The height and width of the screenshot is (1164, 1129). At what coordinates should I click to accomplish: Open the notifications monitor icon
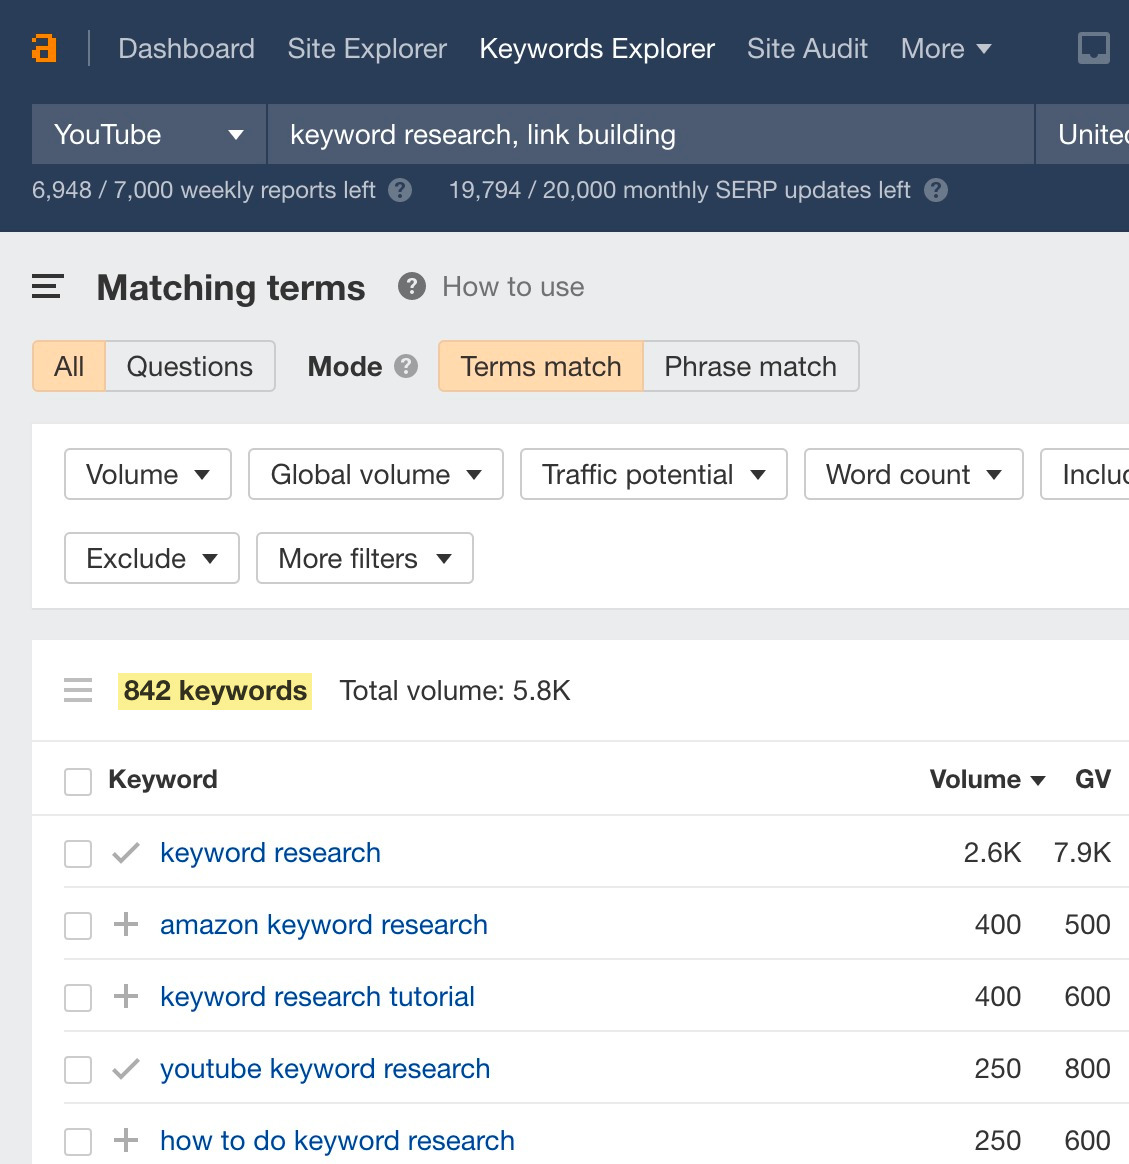click(x=1093, y=48)
